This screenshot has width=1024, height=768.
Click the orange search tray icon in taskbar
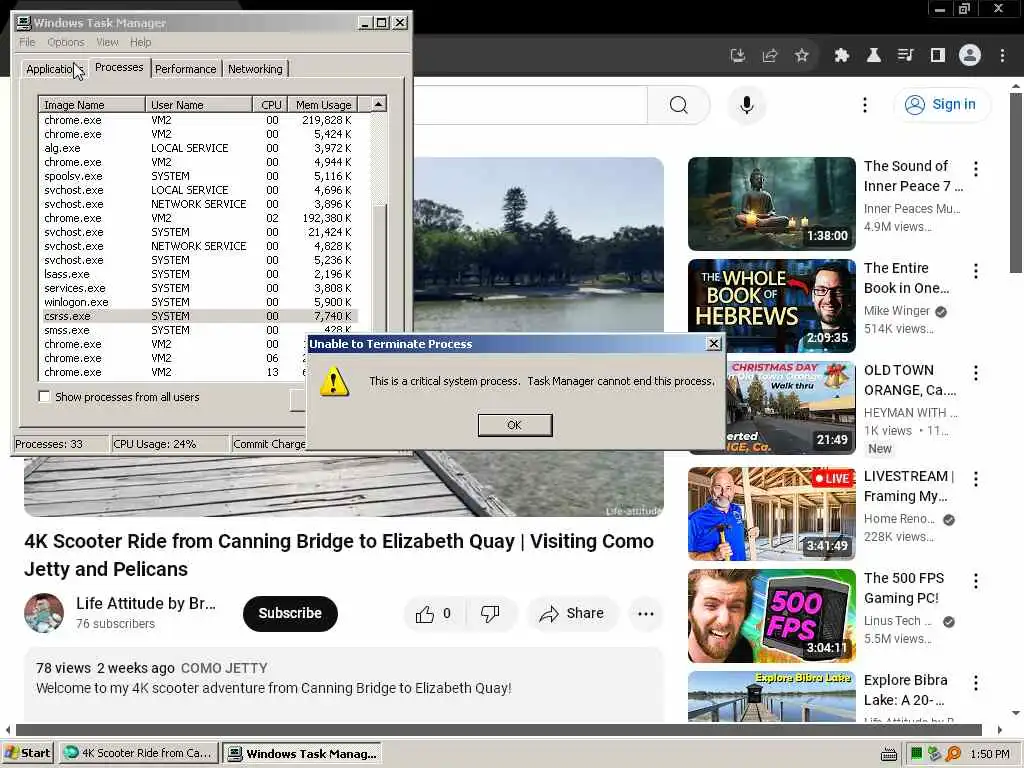pyautogui.click(x=953, y=754)
